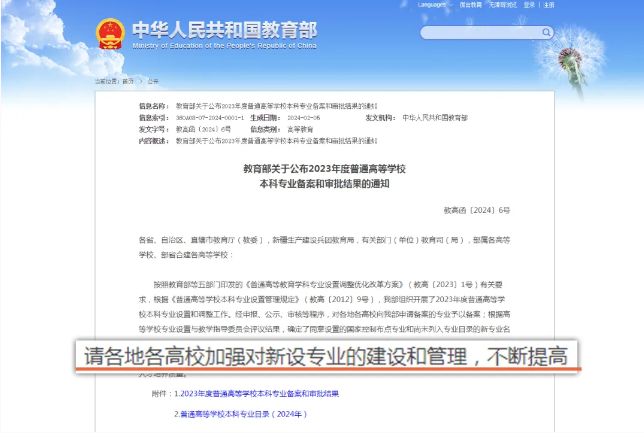The image size is (644, 433).
Task: Click the national emblem logo
Action: 109,34
